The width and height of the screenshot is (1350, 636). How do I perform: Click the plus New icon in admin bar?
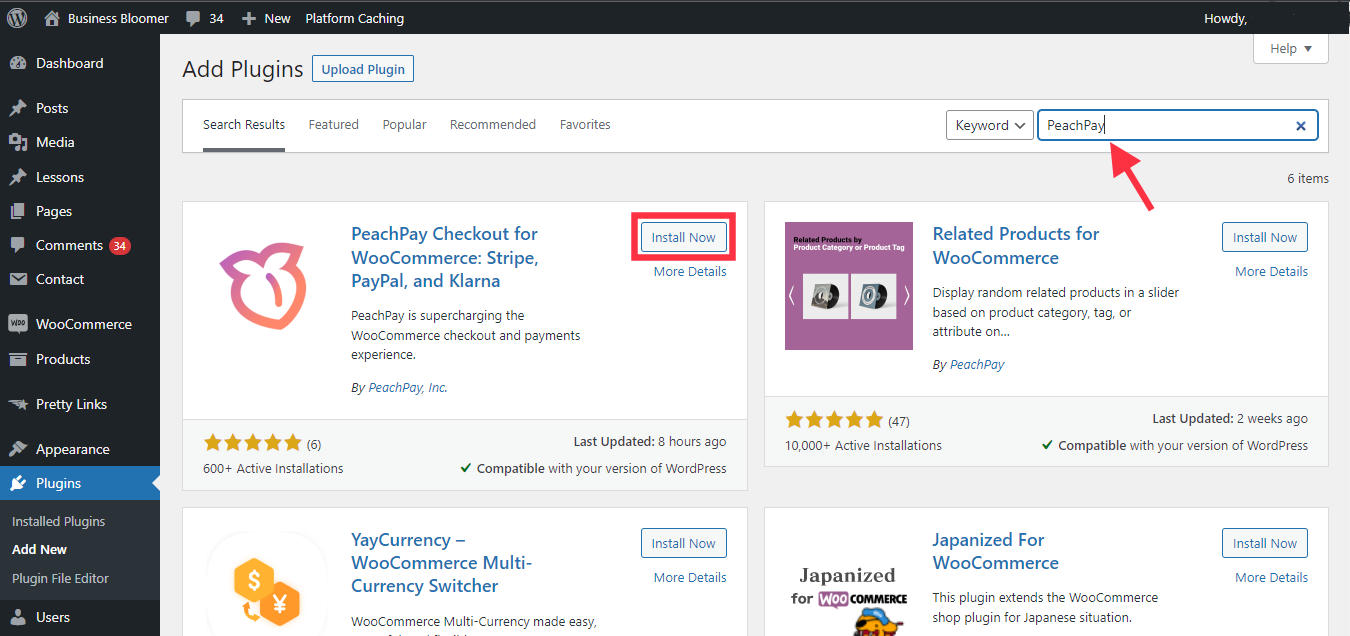tap(250, 18)
